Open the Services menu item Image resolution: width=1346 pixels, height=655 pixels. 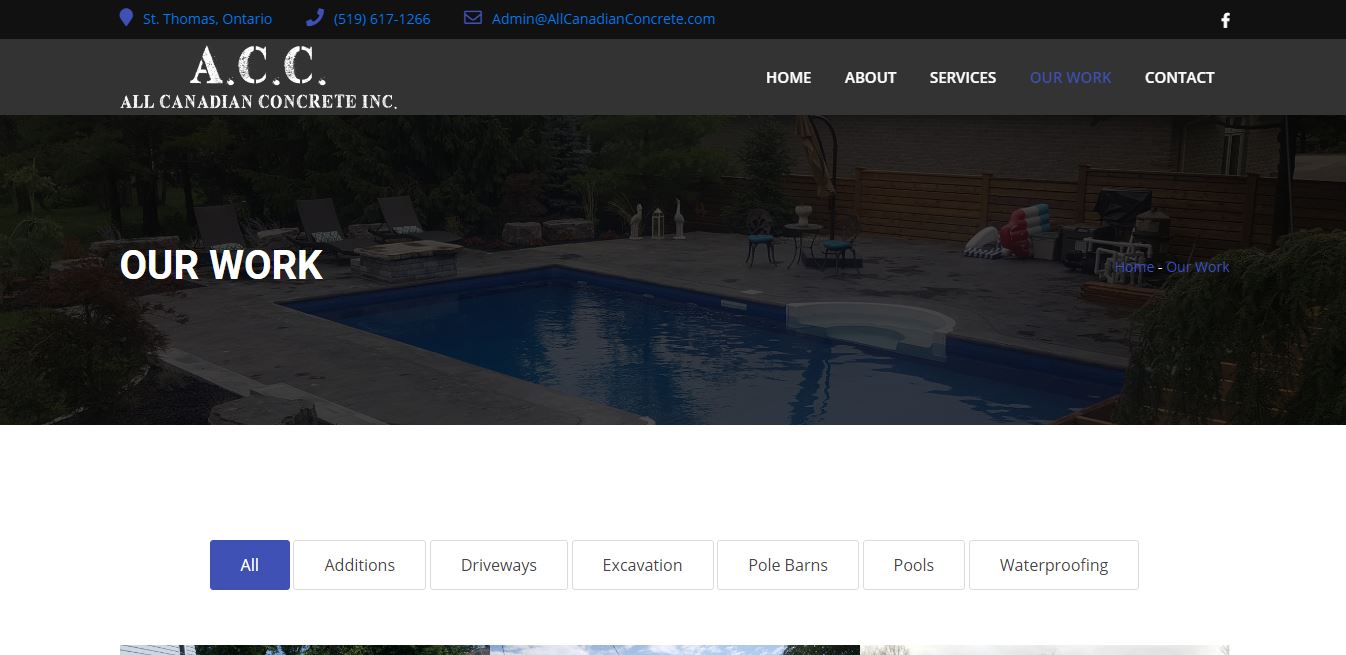963,77
